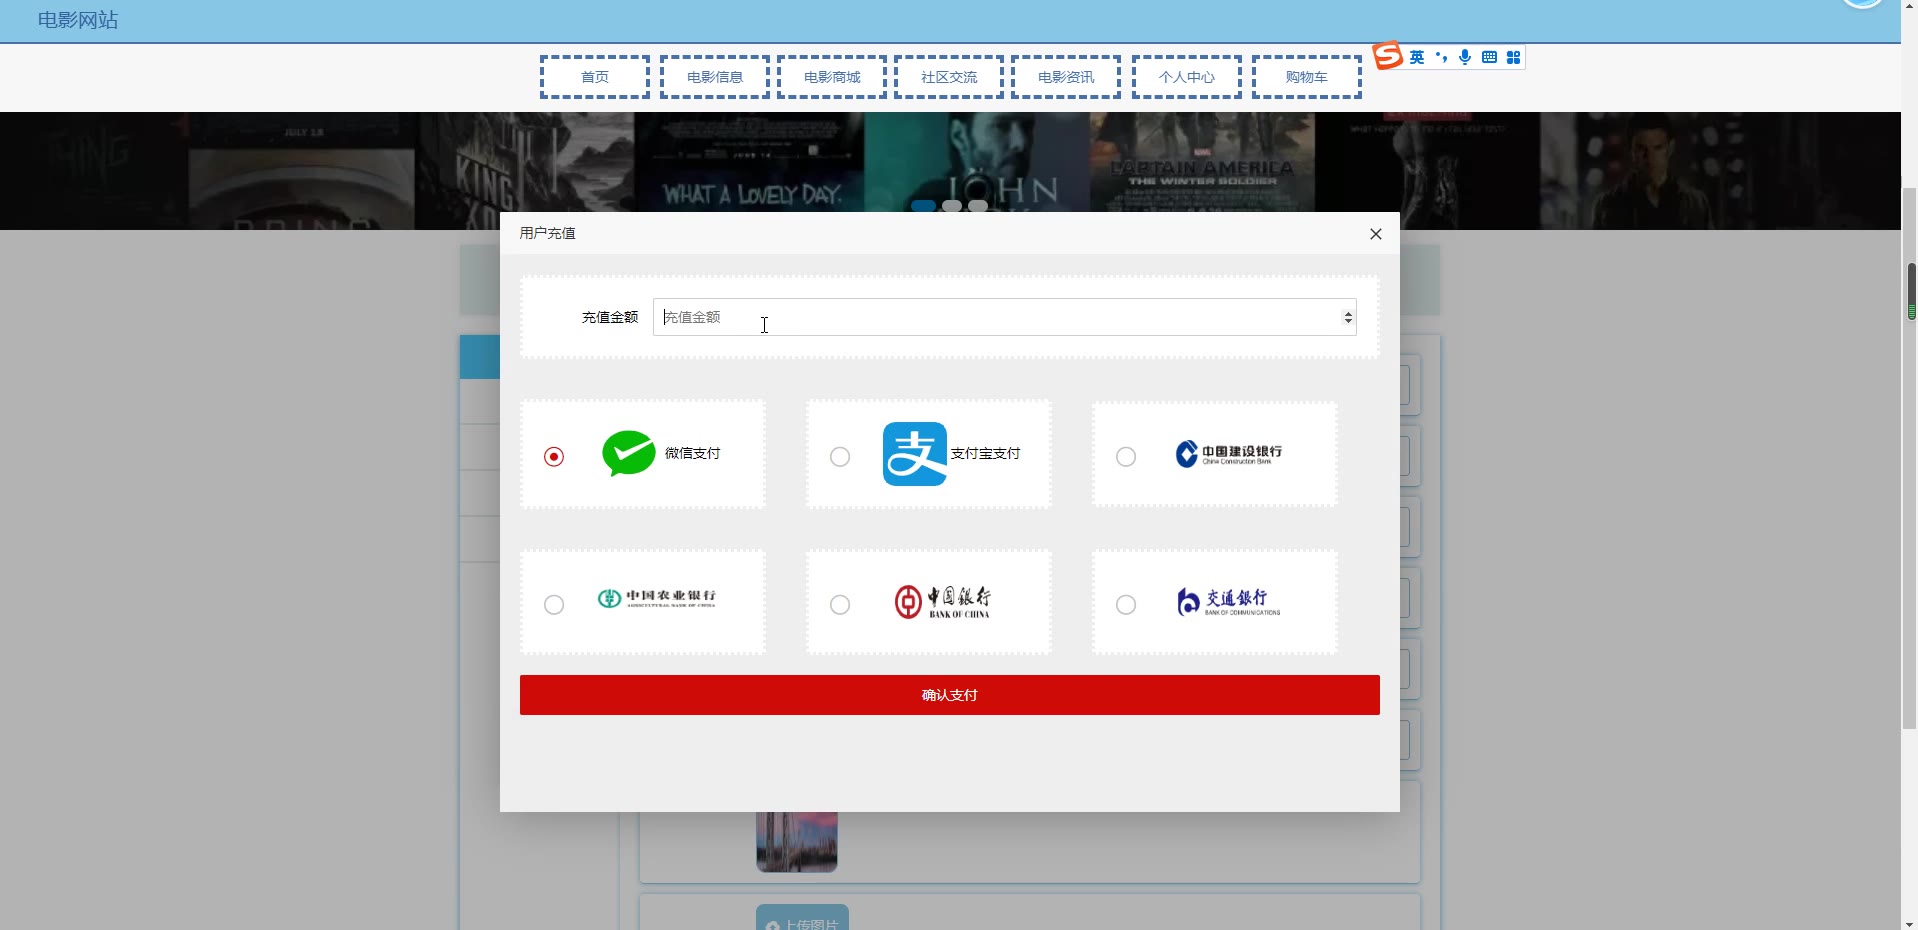The width and height of the screenshot is (1918, 930).
Task: Click the 确认支付 red button
Action: click(x=949, y=695)
